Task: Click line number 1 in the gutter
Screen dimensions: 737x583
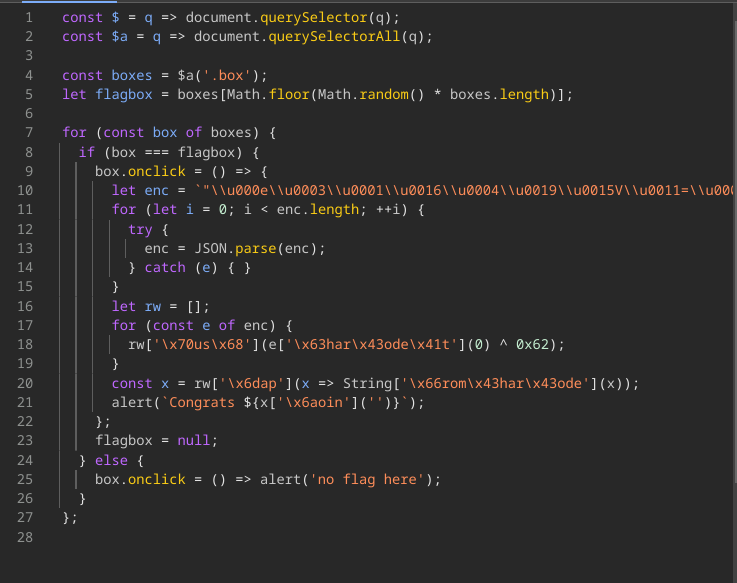Action: click(x=28, y=18)
